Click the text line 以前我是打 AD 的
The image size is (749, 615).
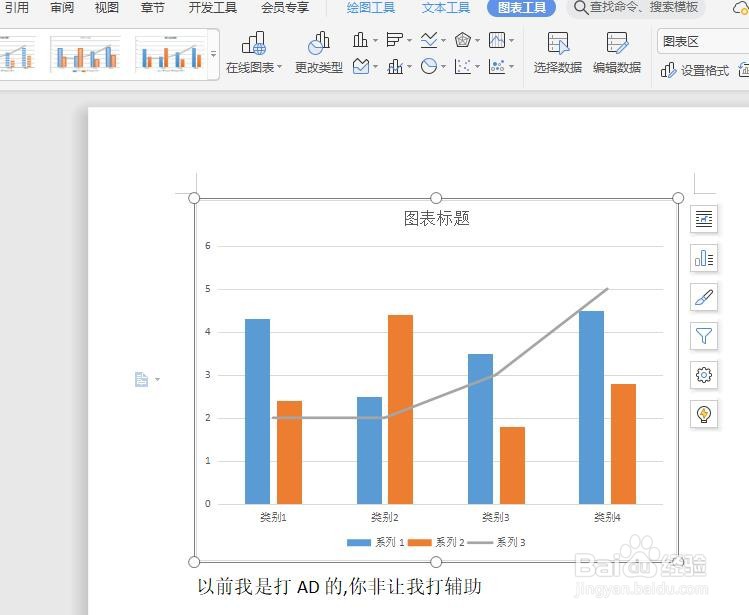pos(339,586)
